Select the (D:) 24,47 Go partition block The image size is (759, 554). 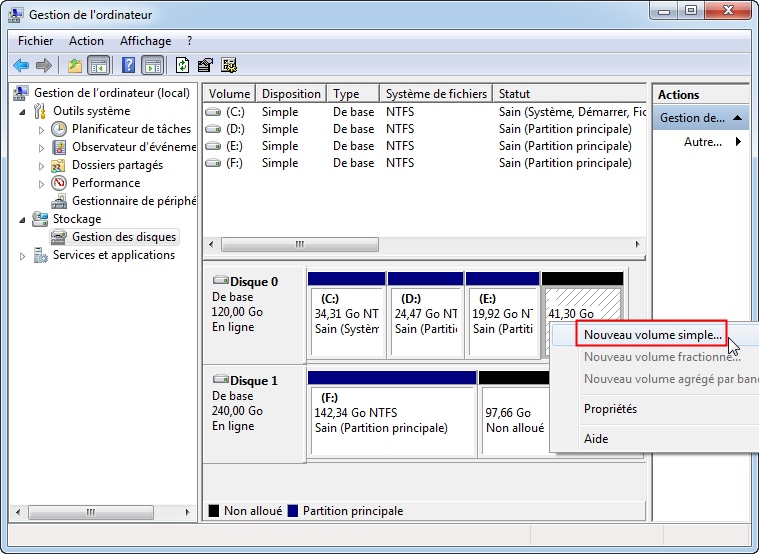point(425,322)
